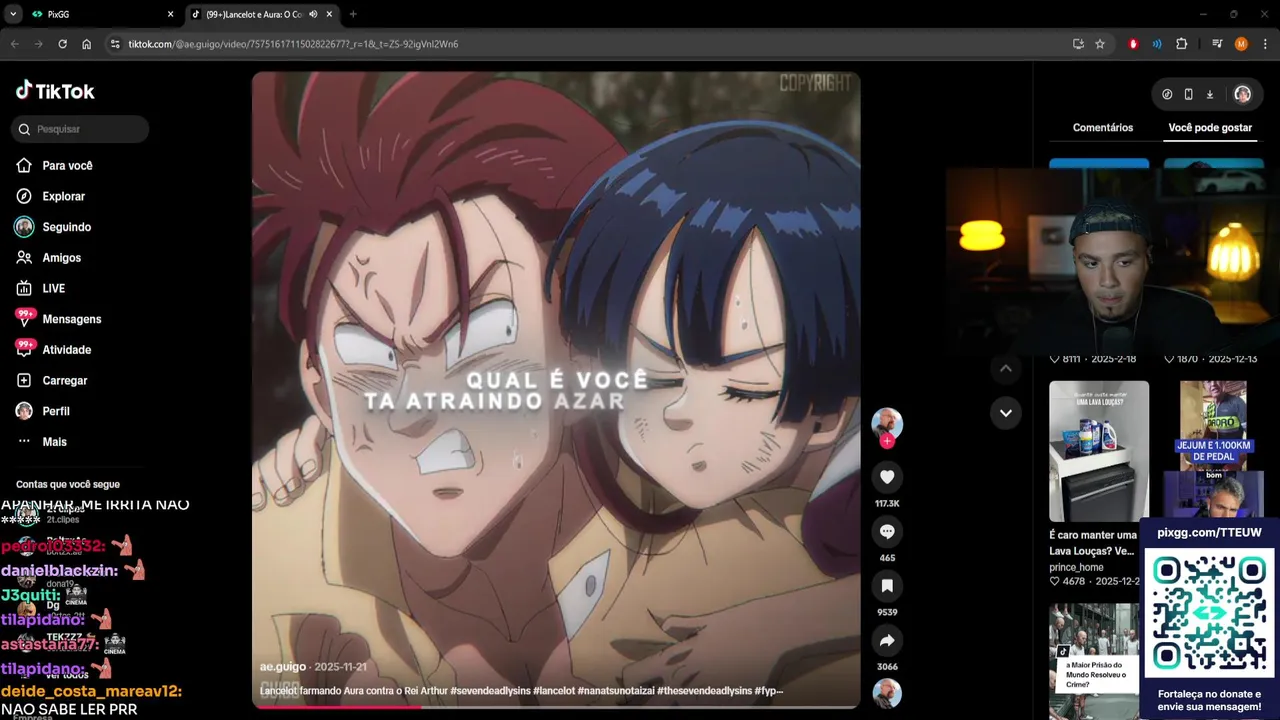This screenshot has width=1280, height=720.
Task: Open the ae.guigo creator avatar beside the video
Action: (887, 423)
